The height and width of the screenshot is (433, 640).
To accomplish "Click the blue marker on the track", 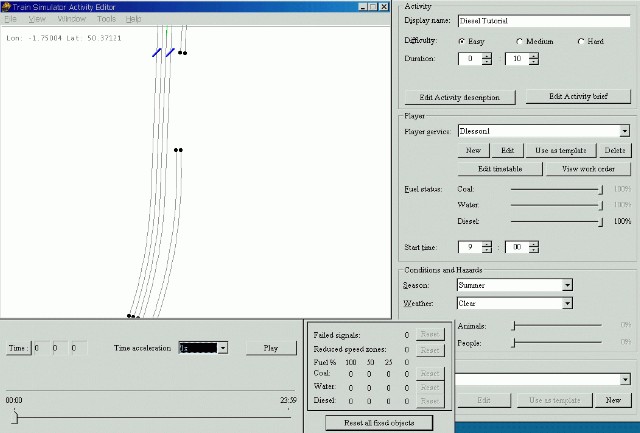I will (x=158, y=52).
